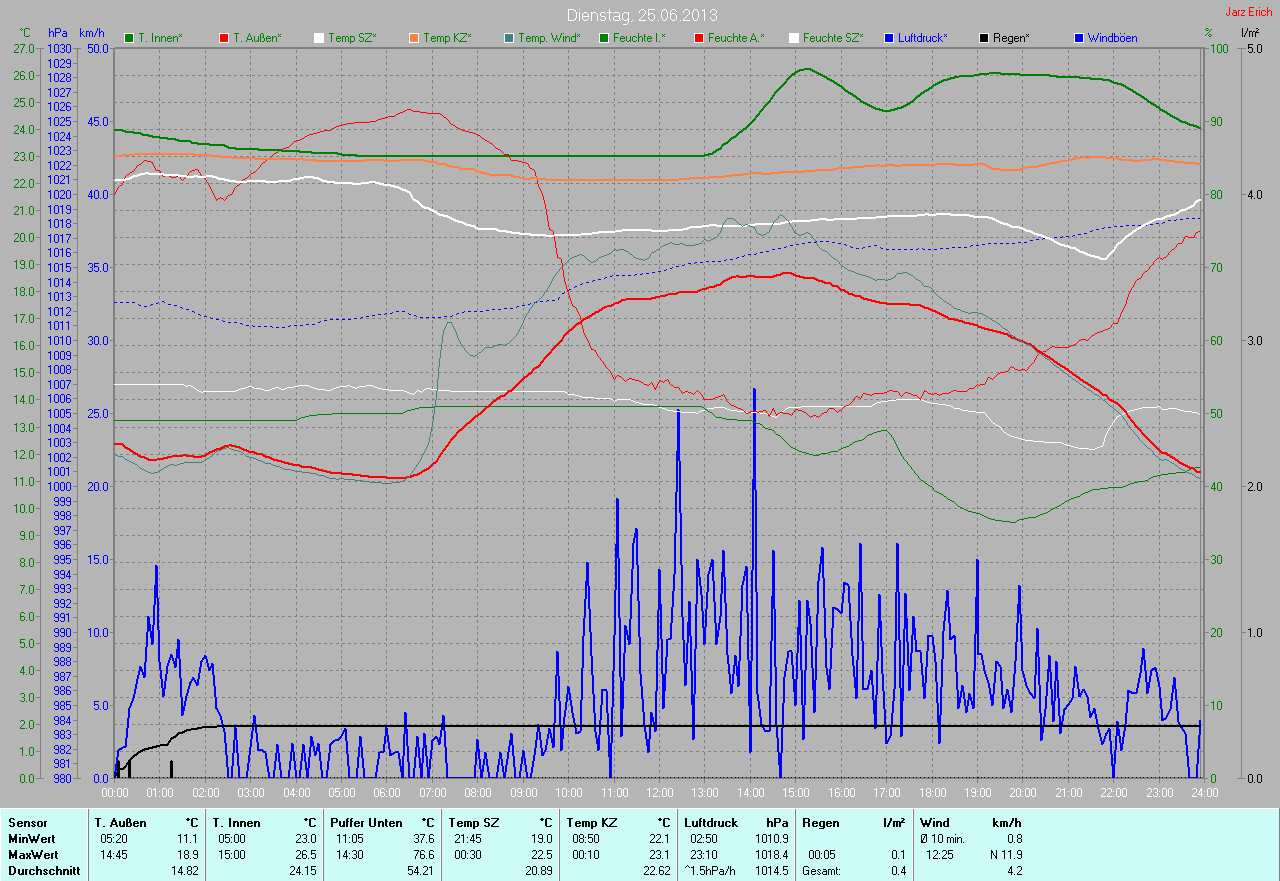Click the Temp KZ average '22.62'
This screenshot has height=881, width=1280.
pyautogui.click(x=657, y=870)
